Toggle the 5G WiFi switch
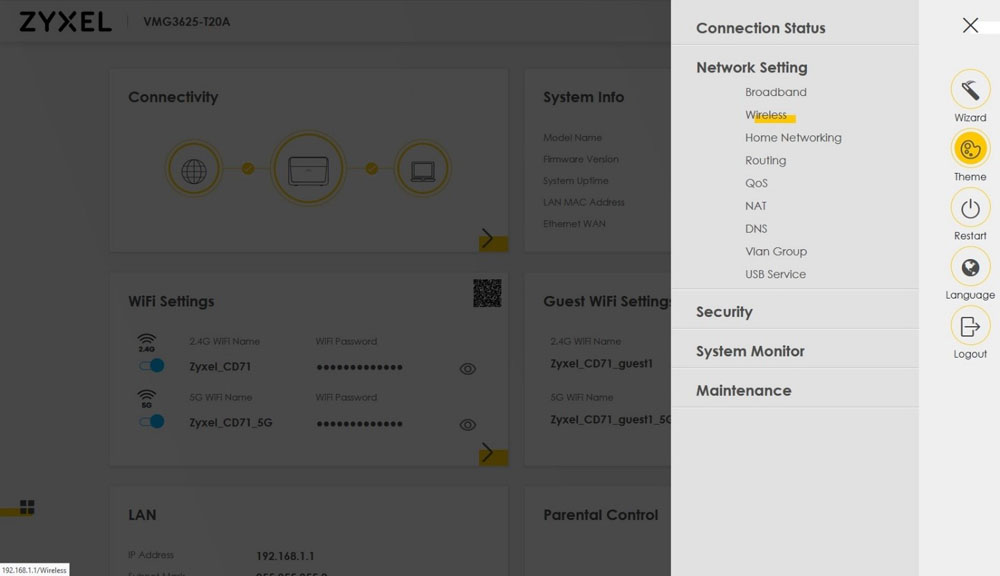 click(x=152, y=422)
